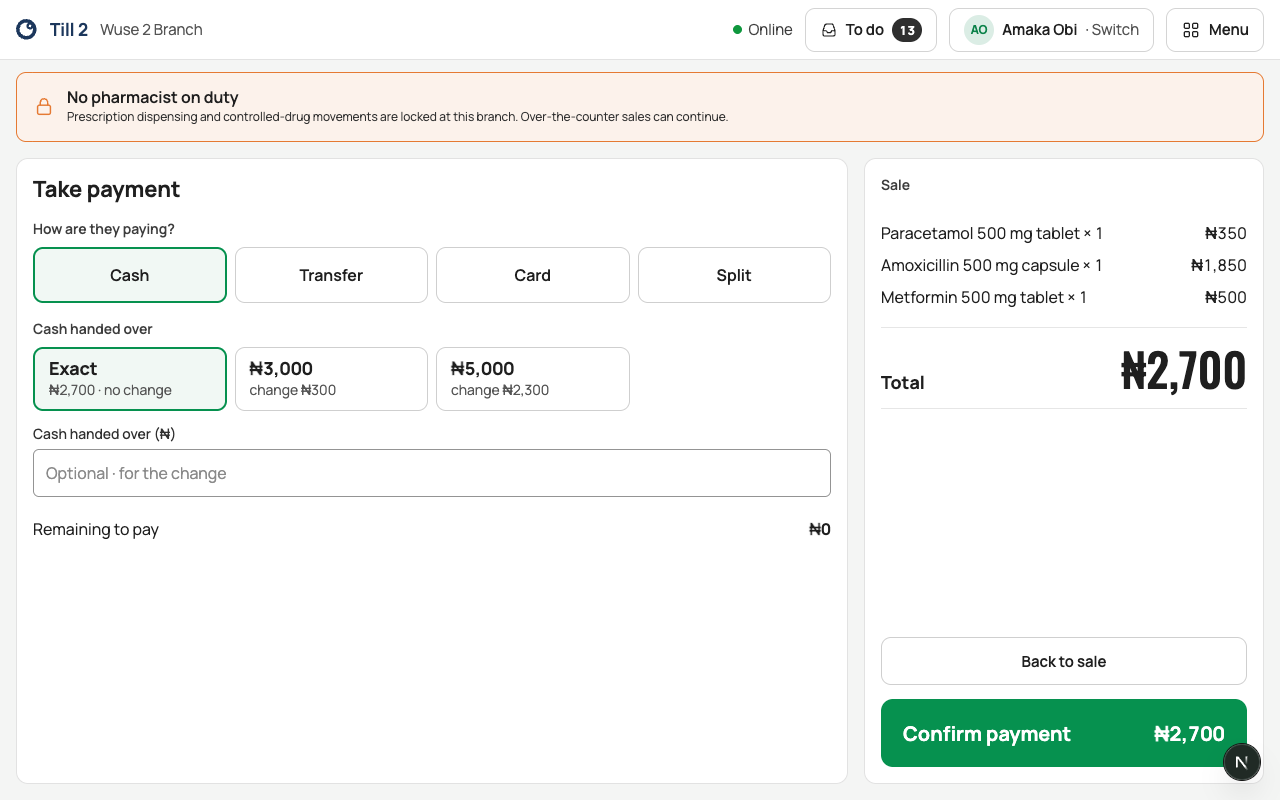The width and height of the screenshot is (1280, 800).
Task: Click the grid icon in Menu button
Action: tap(1191, 30)
